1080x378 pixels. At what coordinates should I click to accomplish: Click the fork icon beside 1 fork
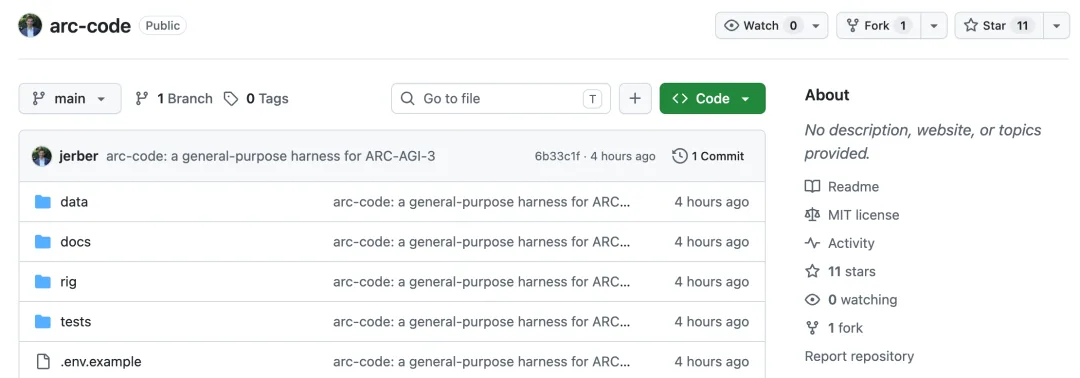[813, 328]
